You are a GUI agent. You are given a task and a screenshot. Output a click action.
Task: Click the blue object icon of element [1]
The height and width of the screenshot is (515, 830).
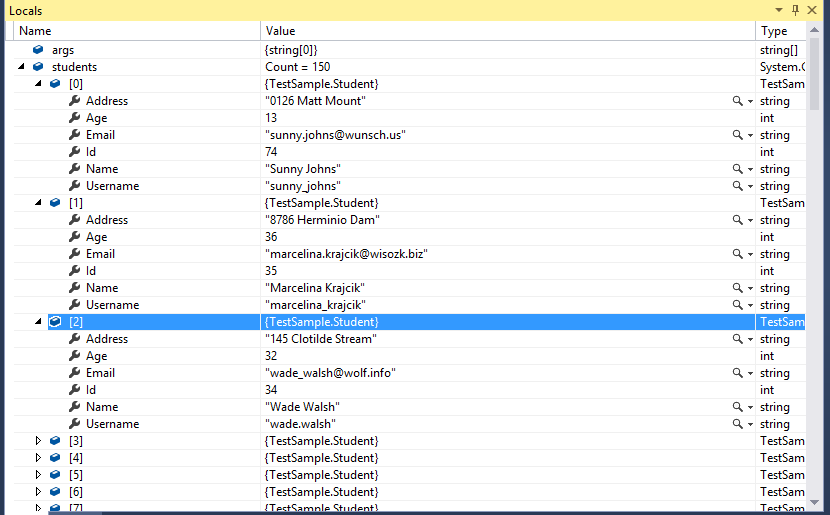[x=56, y=203]
